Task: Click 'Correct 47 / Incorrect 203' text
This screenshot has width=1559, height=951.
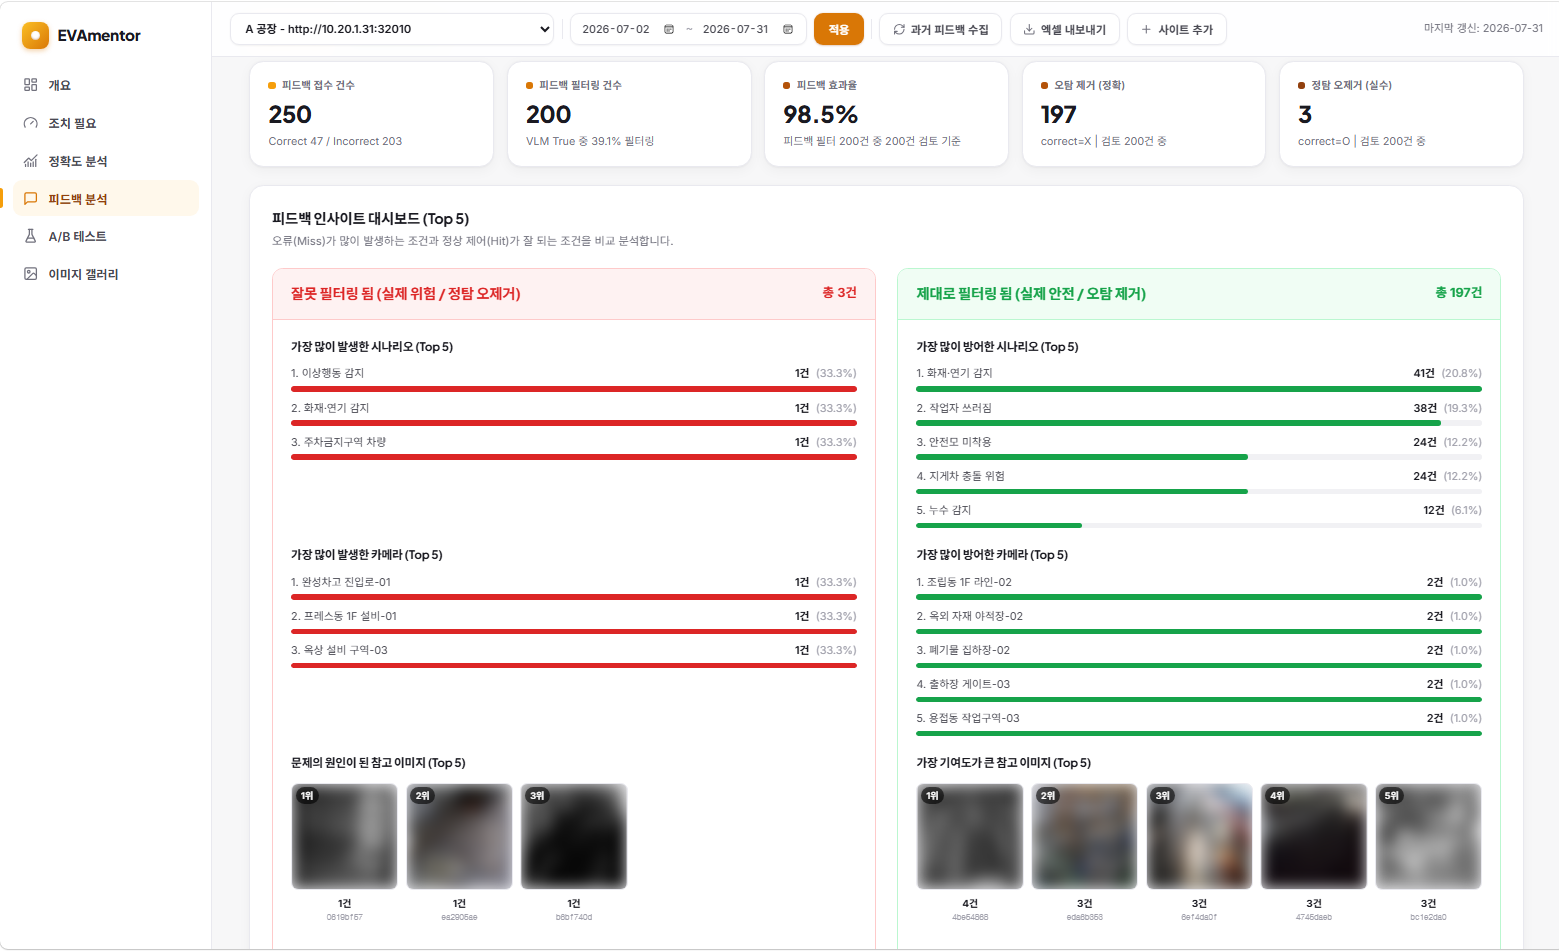Action: tap(335, 141)
